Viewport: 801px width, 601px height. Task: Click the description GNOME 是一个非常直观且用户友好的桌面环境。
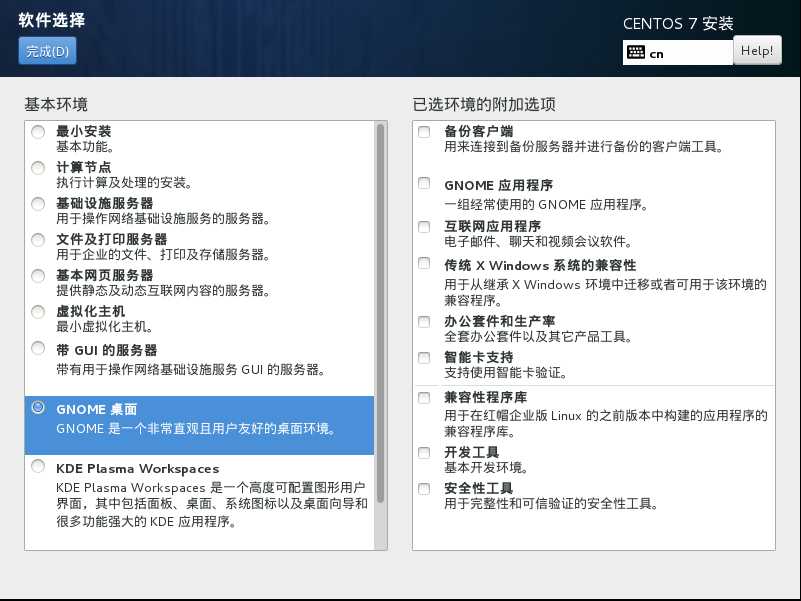coord(196,428)
